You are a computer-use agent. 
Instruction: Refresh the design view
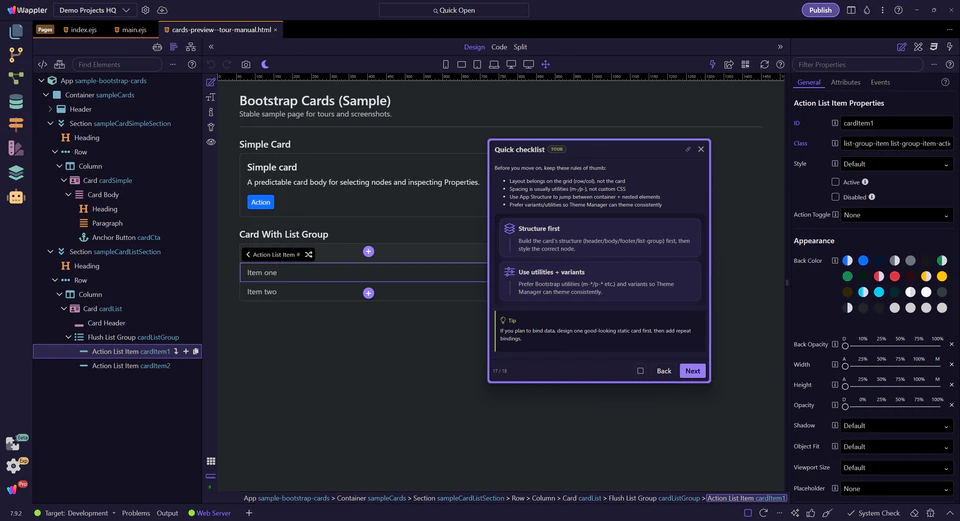764,64
